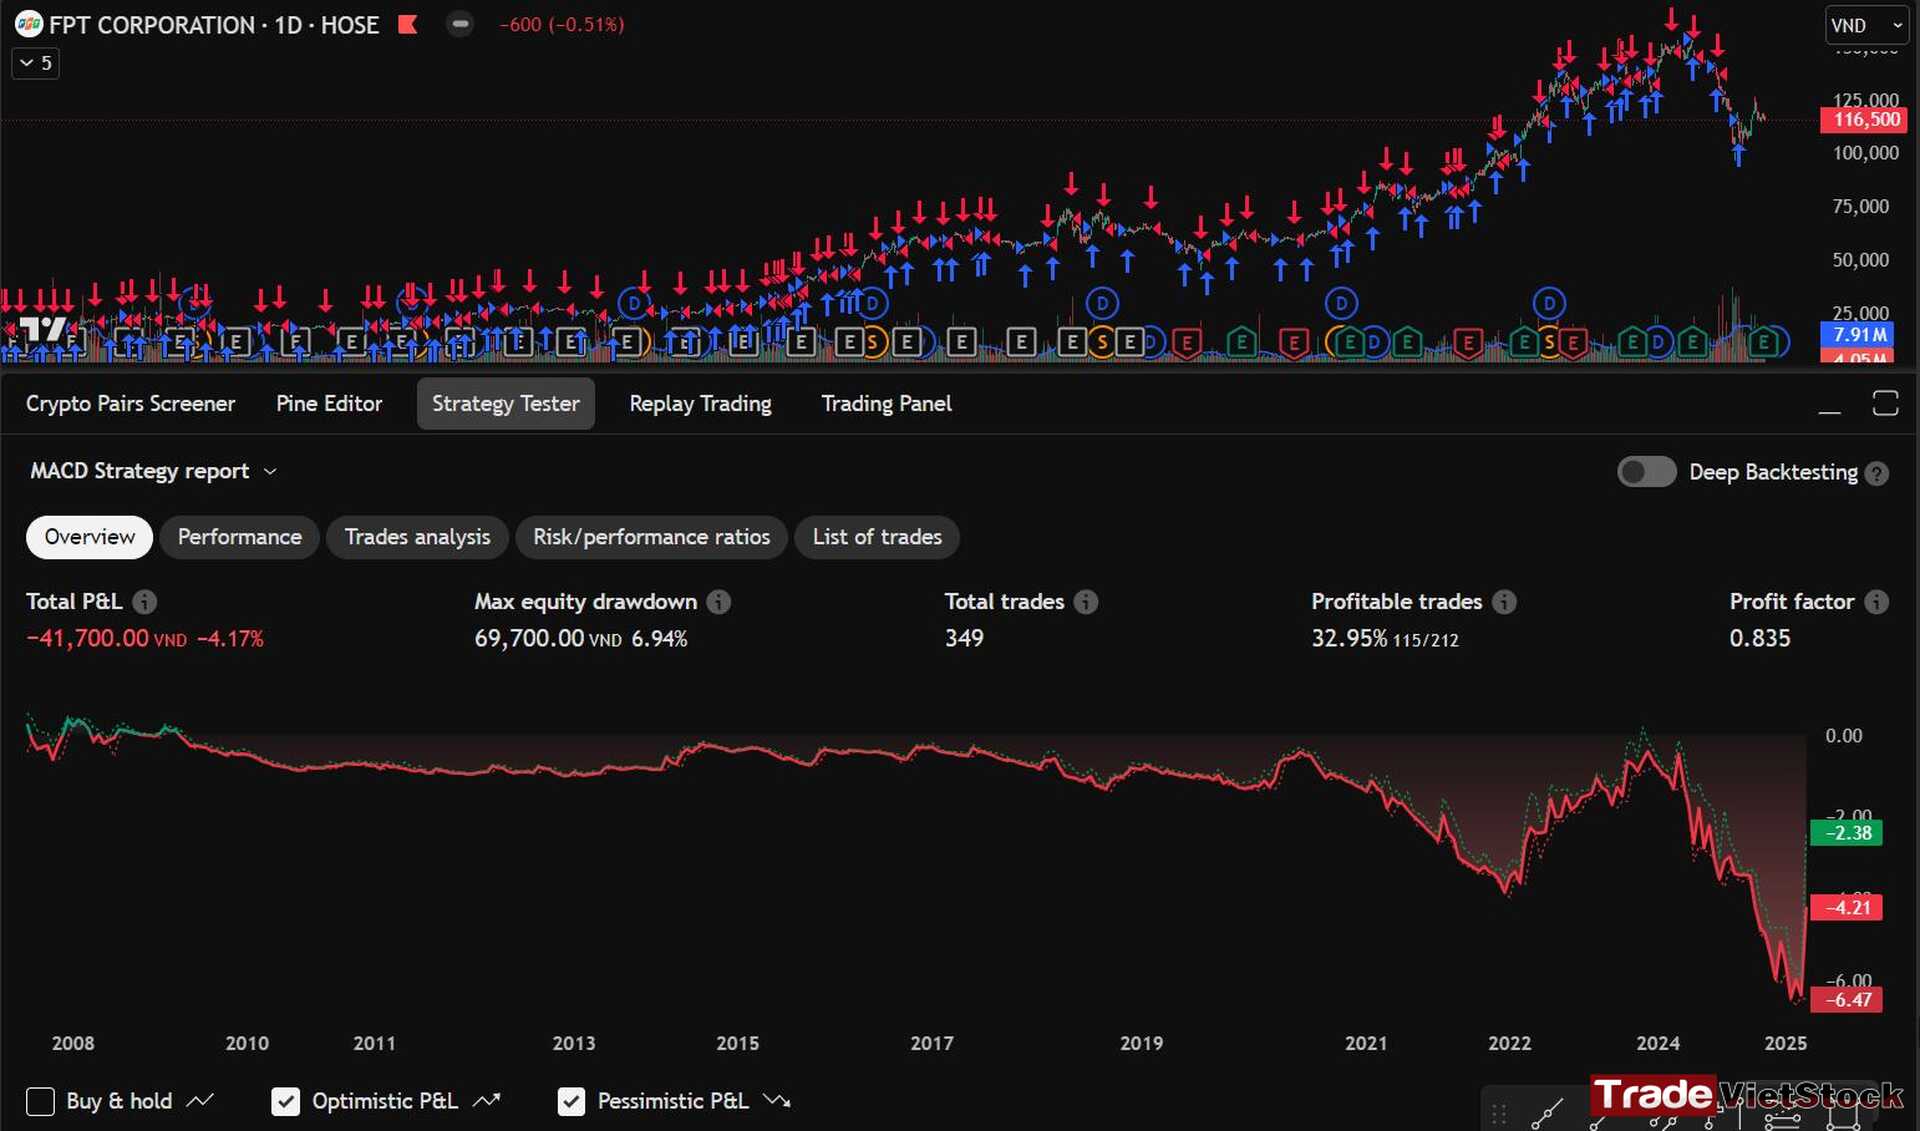
Task: Select trend line tool in drawing toolbar
Action: pos(1547,1112)
